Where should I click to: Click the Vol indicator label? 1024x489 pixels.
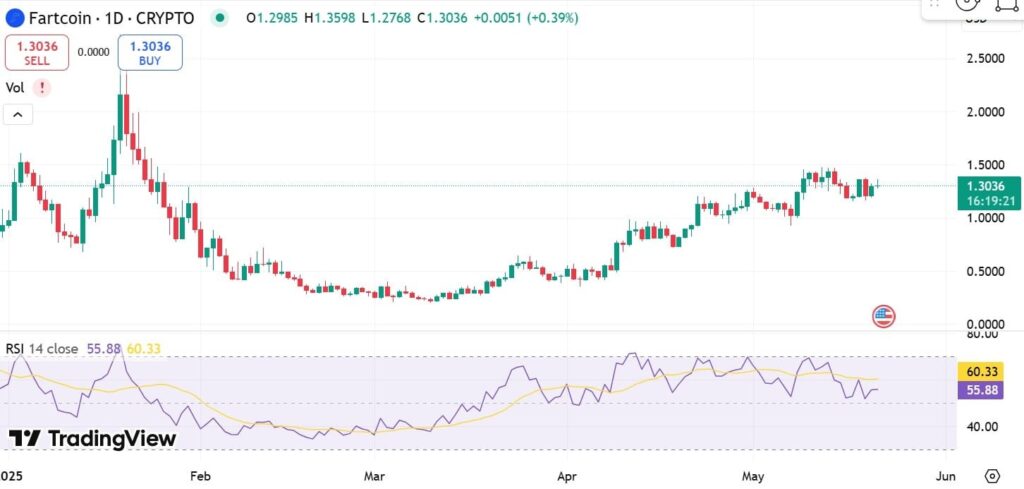click(15, 88)
